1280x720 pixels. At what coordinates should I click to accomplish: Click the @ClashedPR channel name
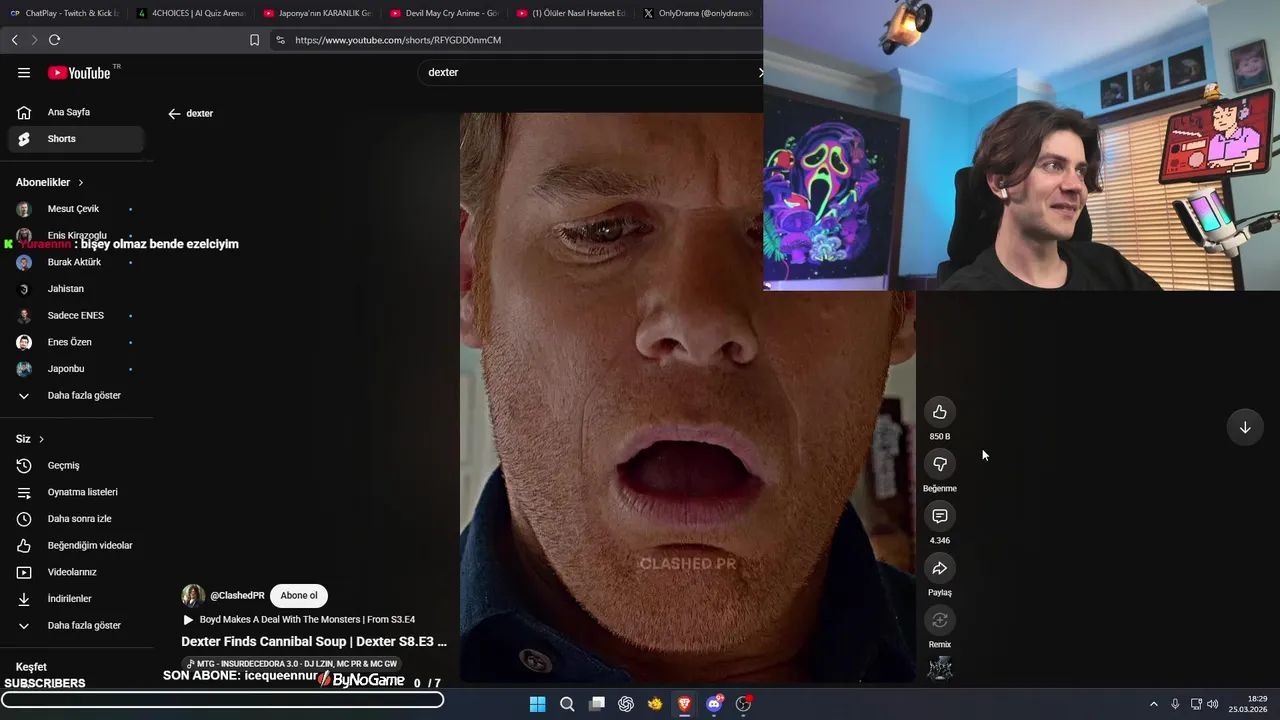coord(237,596)
